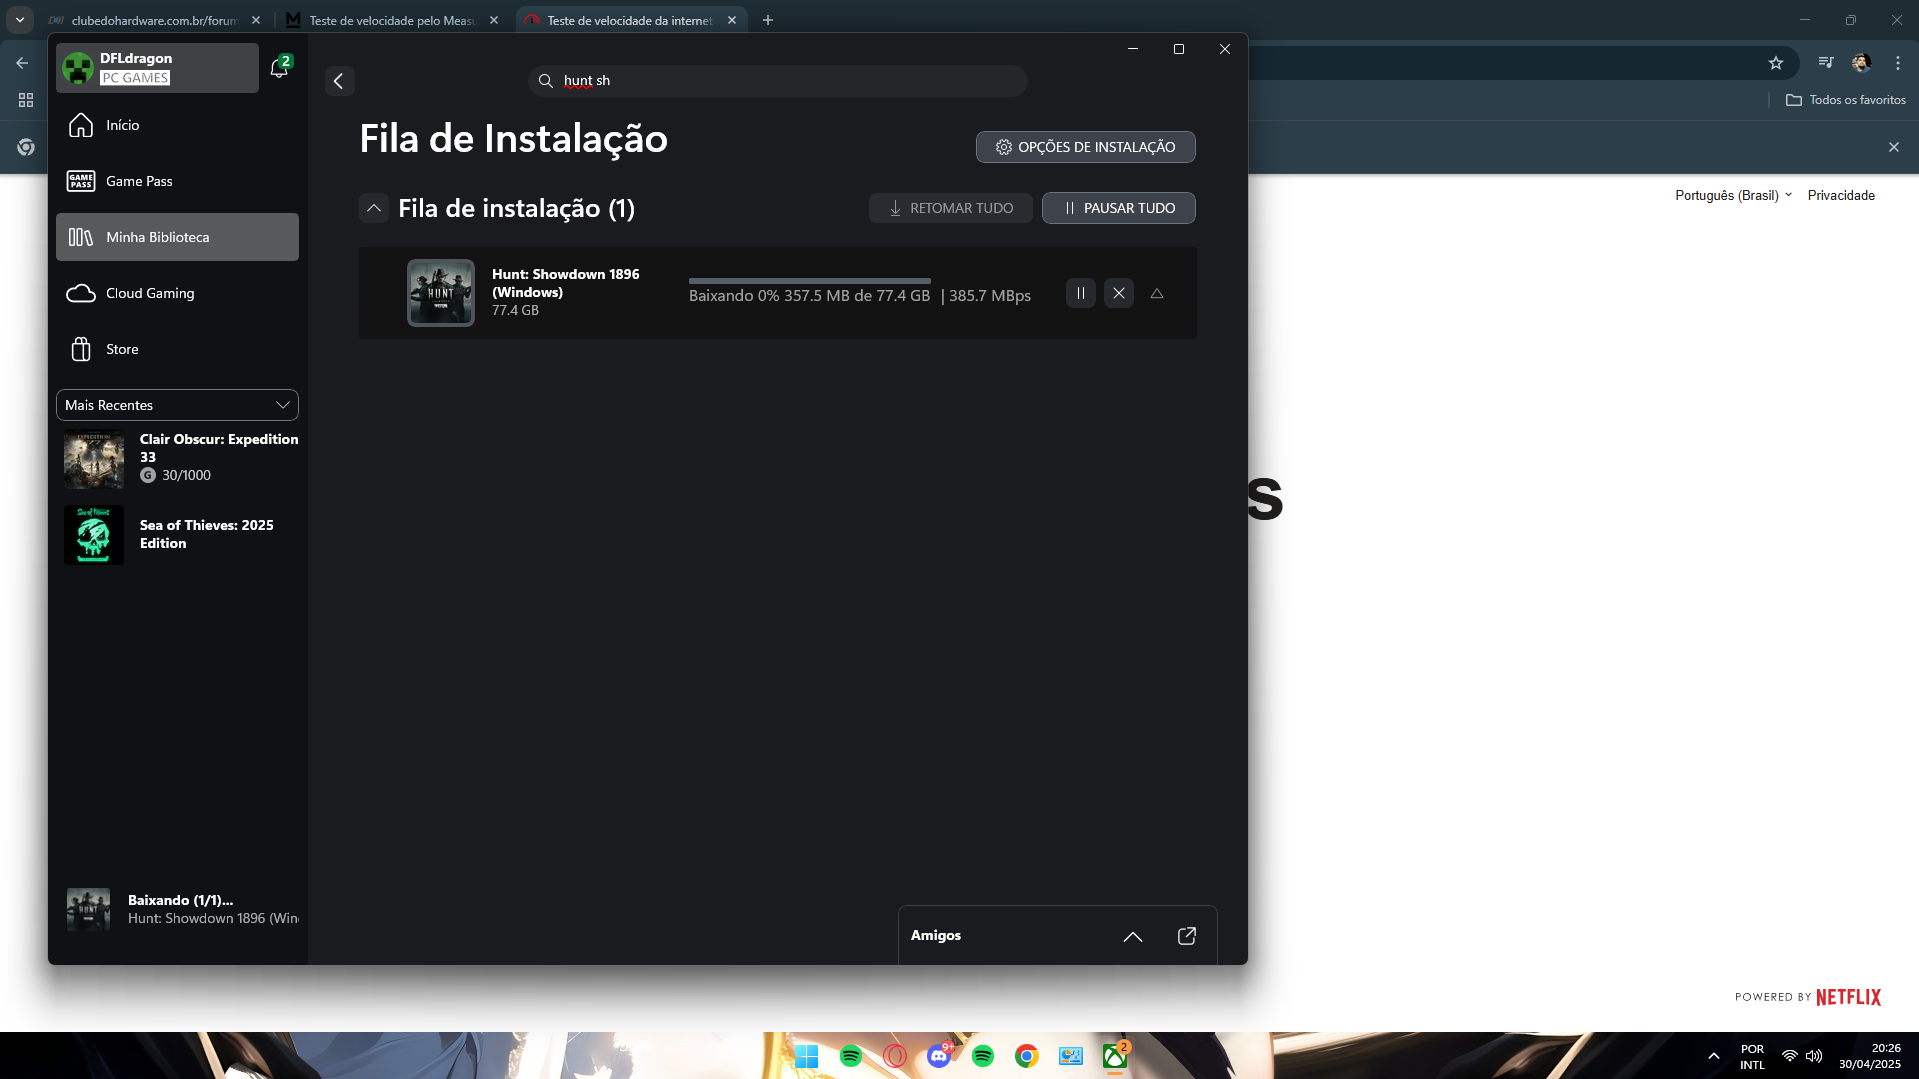Go to Início in the sidebar
1919x1079 pixels.
(177, 125)
